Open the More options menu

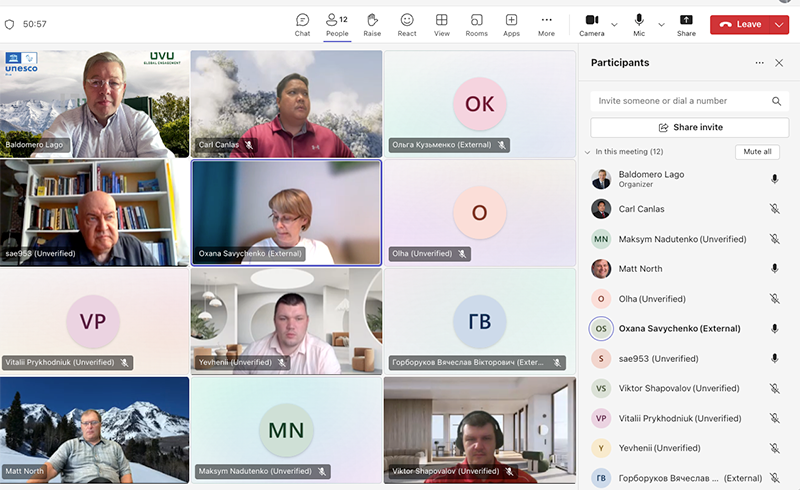click(x=546, y=24)
